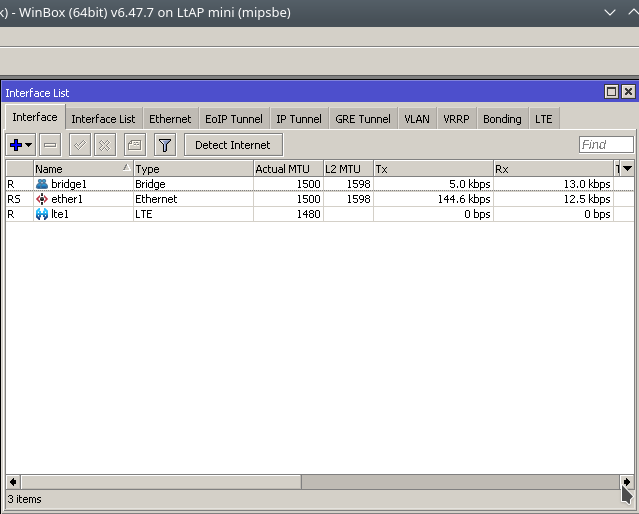Click the 1500 MTU value of bridge1
This screenshot has width=639, height=514.
point(308,184)
